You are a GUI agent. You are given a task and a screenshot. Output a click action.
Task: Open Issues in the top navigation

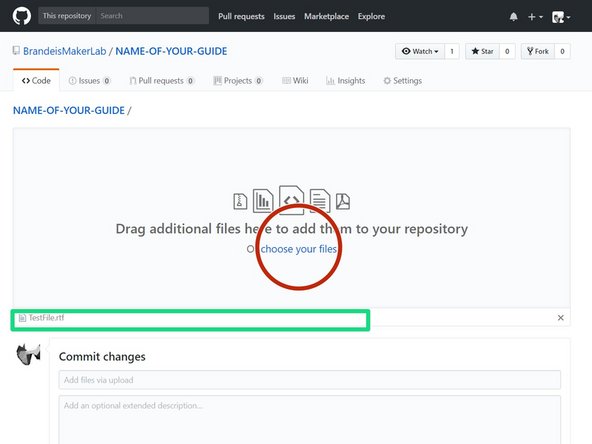[x=284, y=16]
